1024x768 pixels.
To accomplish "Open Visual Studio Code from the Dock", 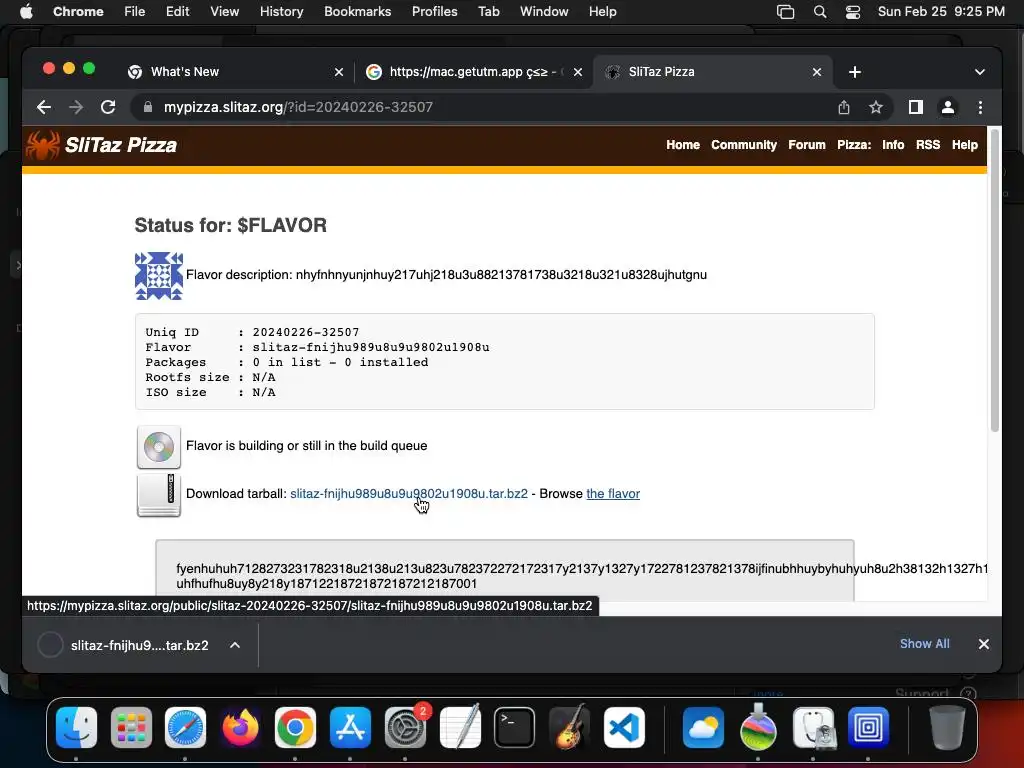I will (624, 727).
